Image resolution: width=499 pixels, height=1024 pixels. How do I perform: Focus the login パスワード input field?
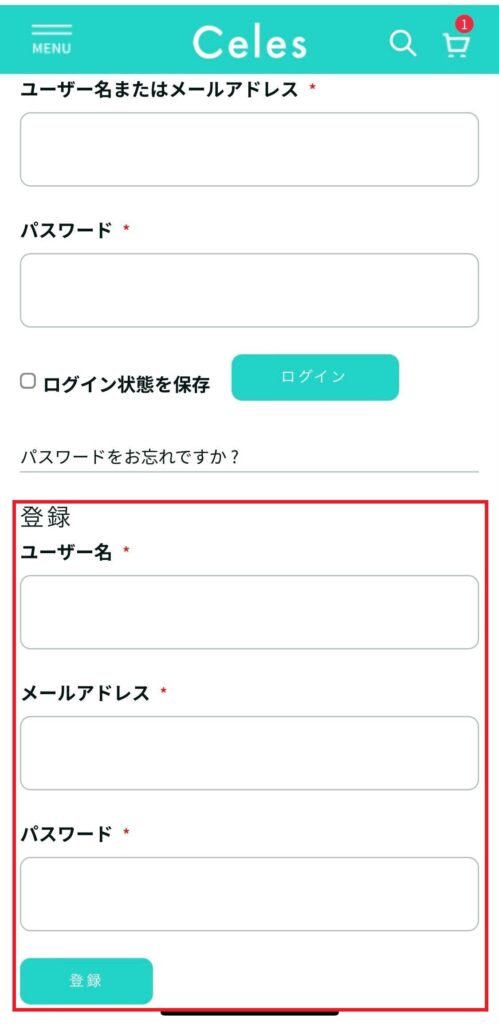click(x=250, y=290)
